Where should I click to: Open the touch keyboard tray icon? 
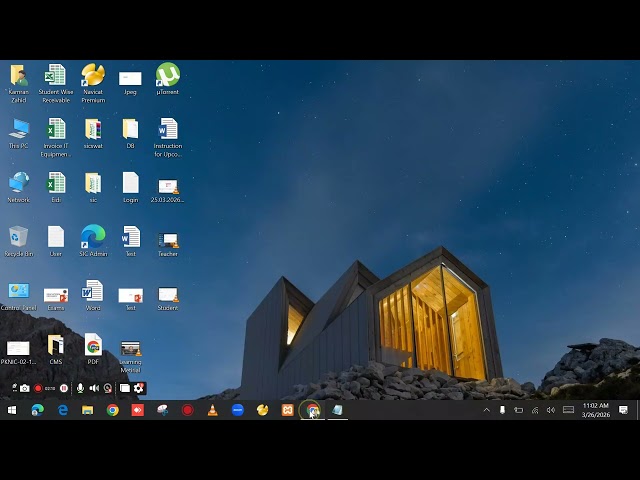pos(568,409)
